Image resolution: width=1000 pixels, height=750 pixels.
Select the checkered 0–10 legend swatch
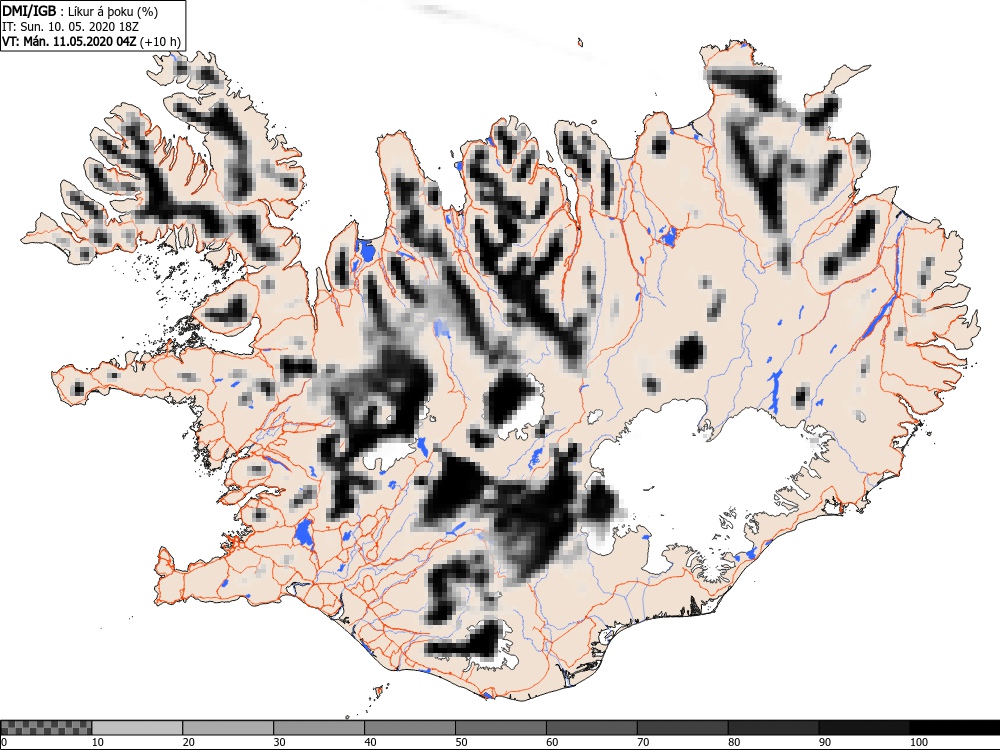pos(47,728)
